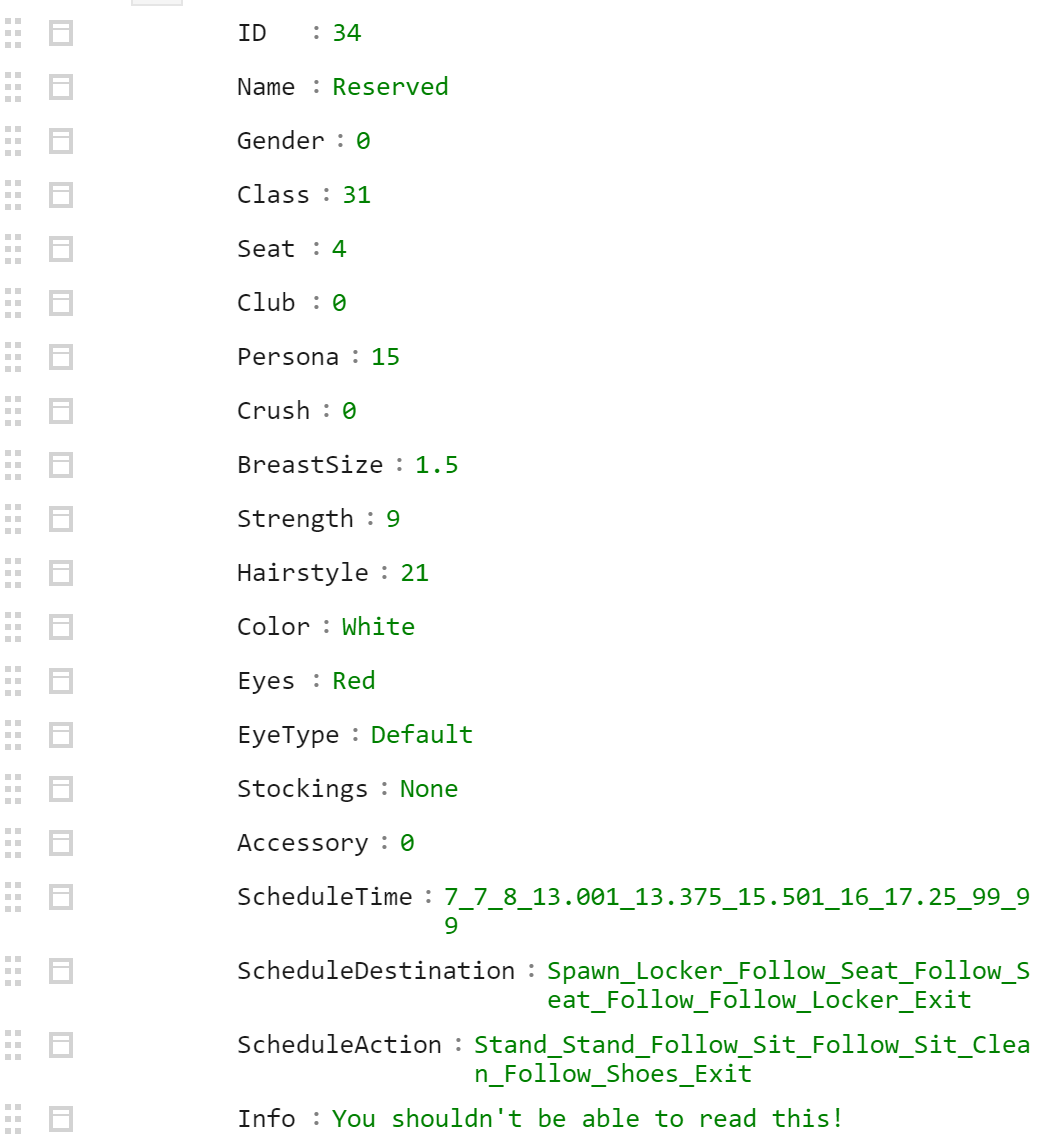Click the EyeType value "Default"

coord(422,735)
